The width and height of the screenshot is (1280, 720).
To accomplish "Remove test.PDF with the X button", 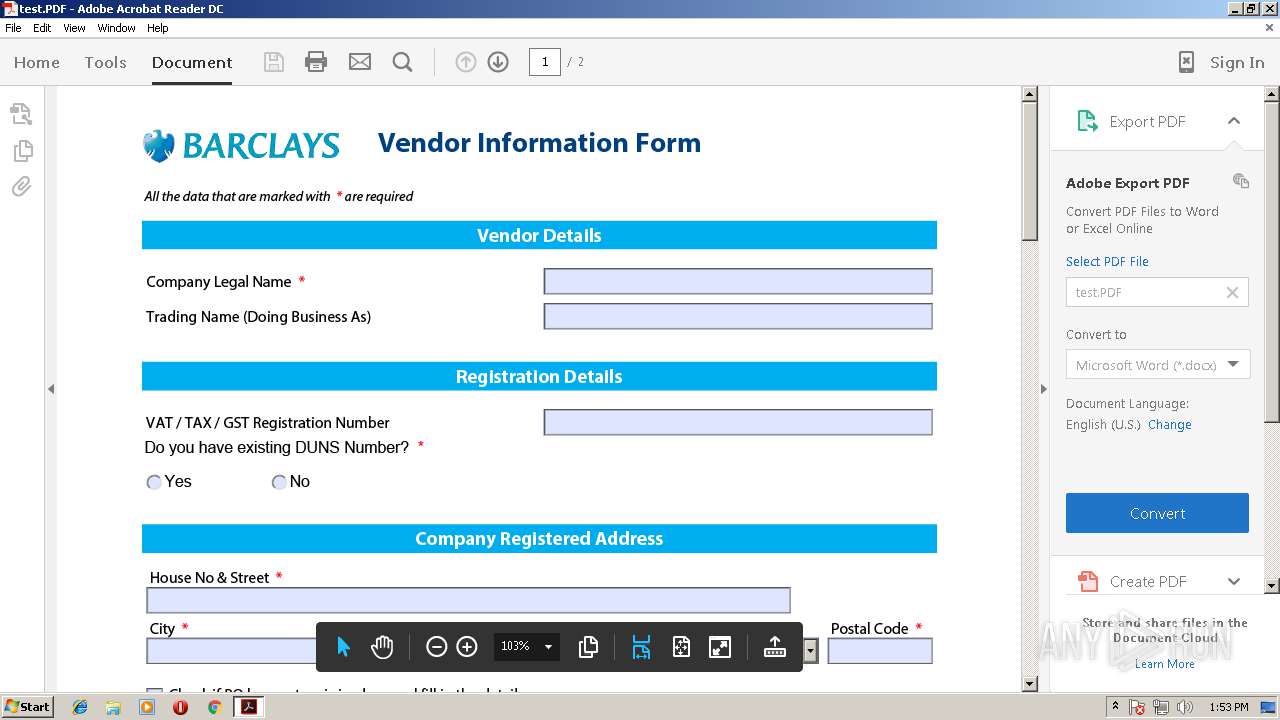I will 1232,292.
